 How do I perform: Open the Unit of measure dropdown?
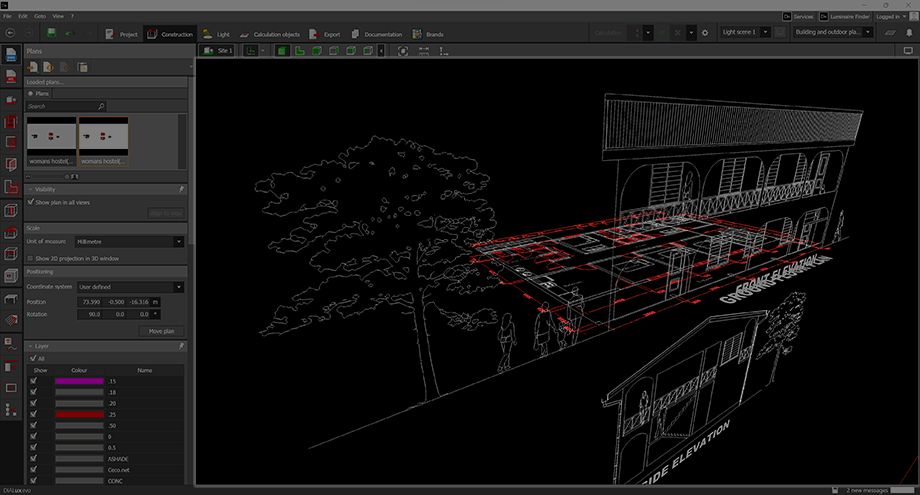tap(130, 241)
